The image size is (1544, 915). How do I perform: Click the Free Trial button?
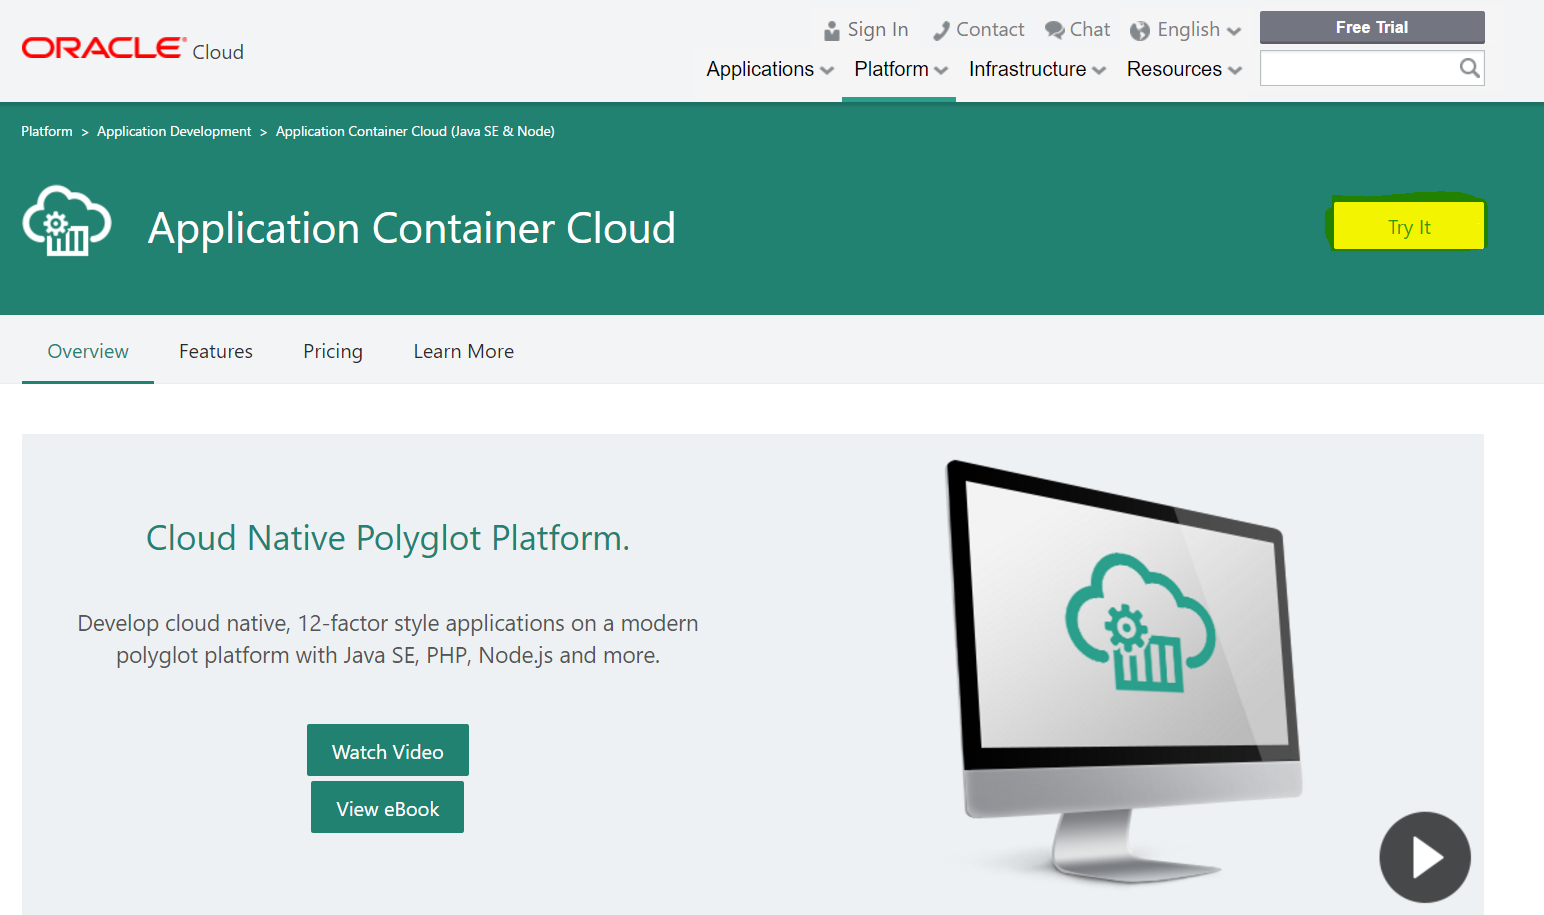1371,27
